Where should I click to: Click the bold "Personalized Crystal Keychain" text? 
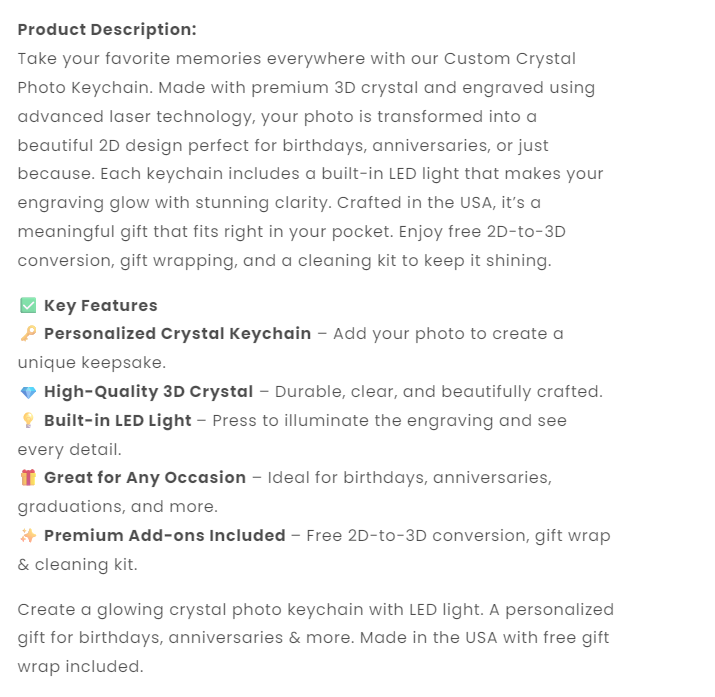pyautogui.click(x=177, y=334)
